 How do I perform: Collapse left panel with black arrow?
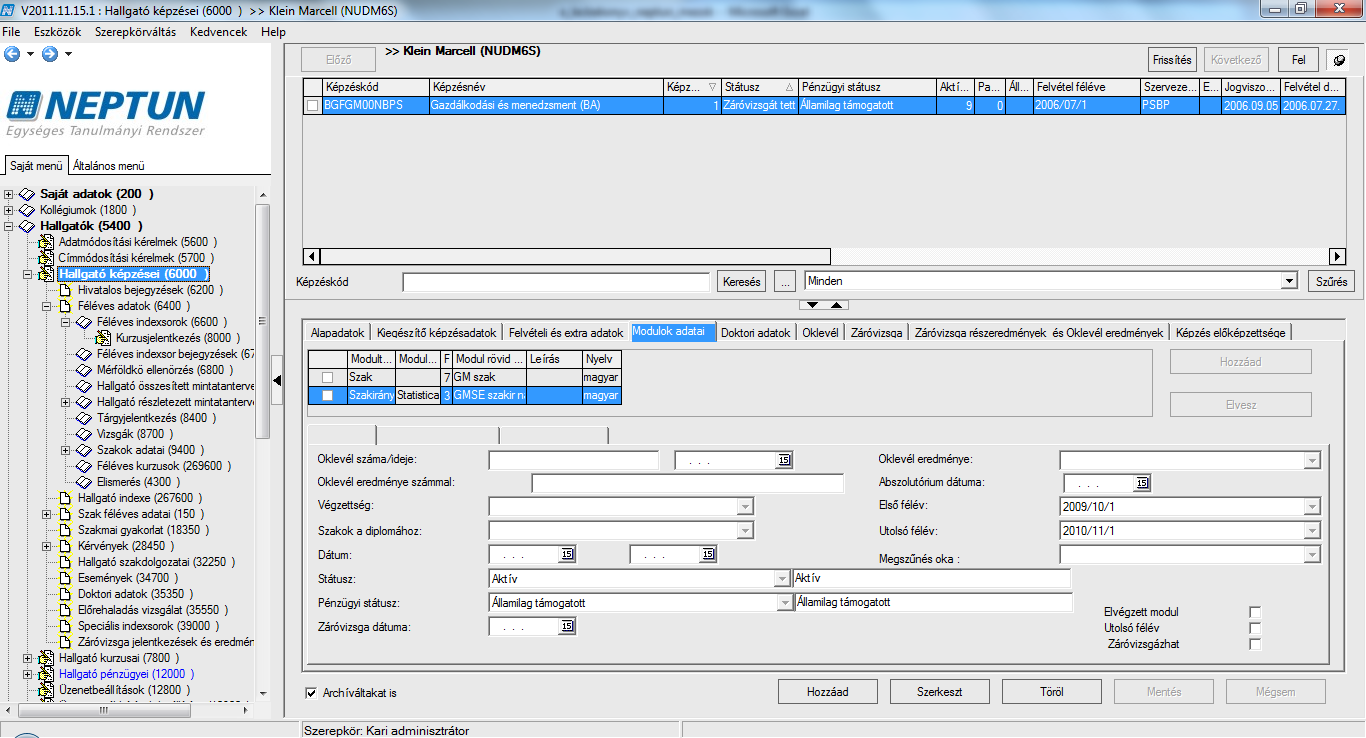tap(278, 378)
